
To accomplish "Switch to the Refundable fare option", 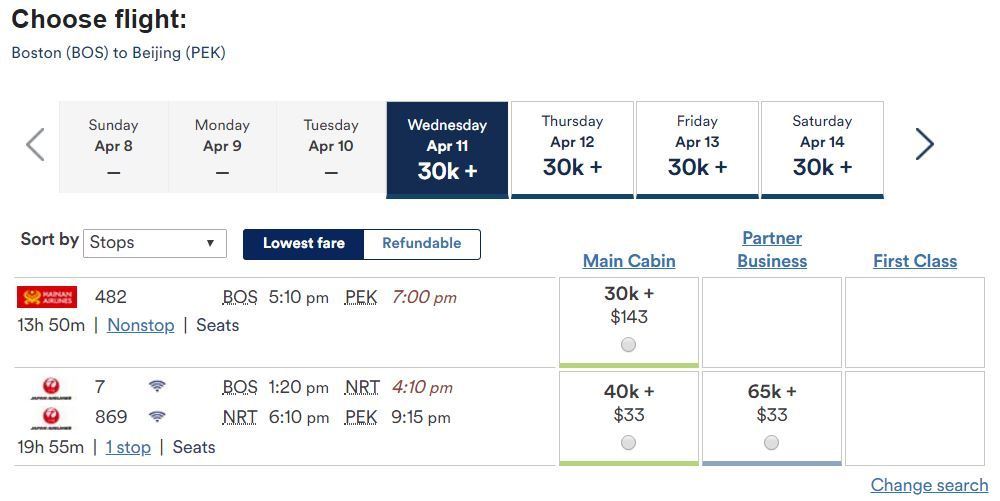I will pyautogui.click(x=422, y=243).
